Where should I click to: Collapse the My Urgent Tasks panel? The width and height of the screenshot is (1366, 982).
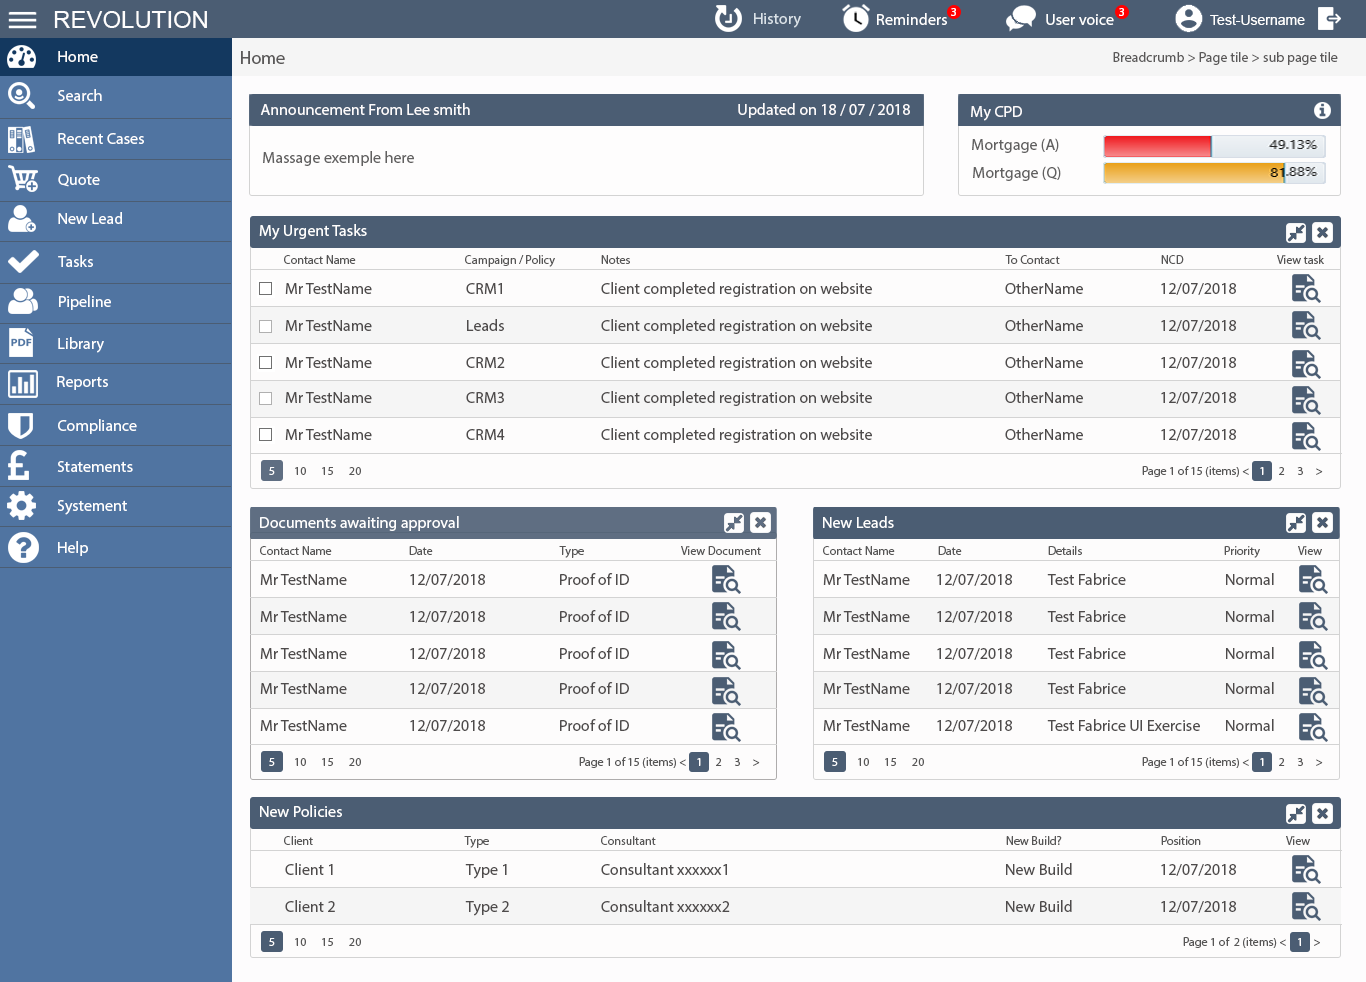(x=1296, y=233)
